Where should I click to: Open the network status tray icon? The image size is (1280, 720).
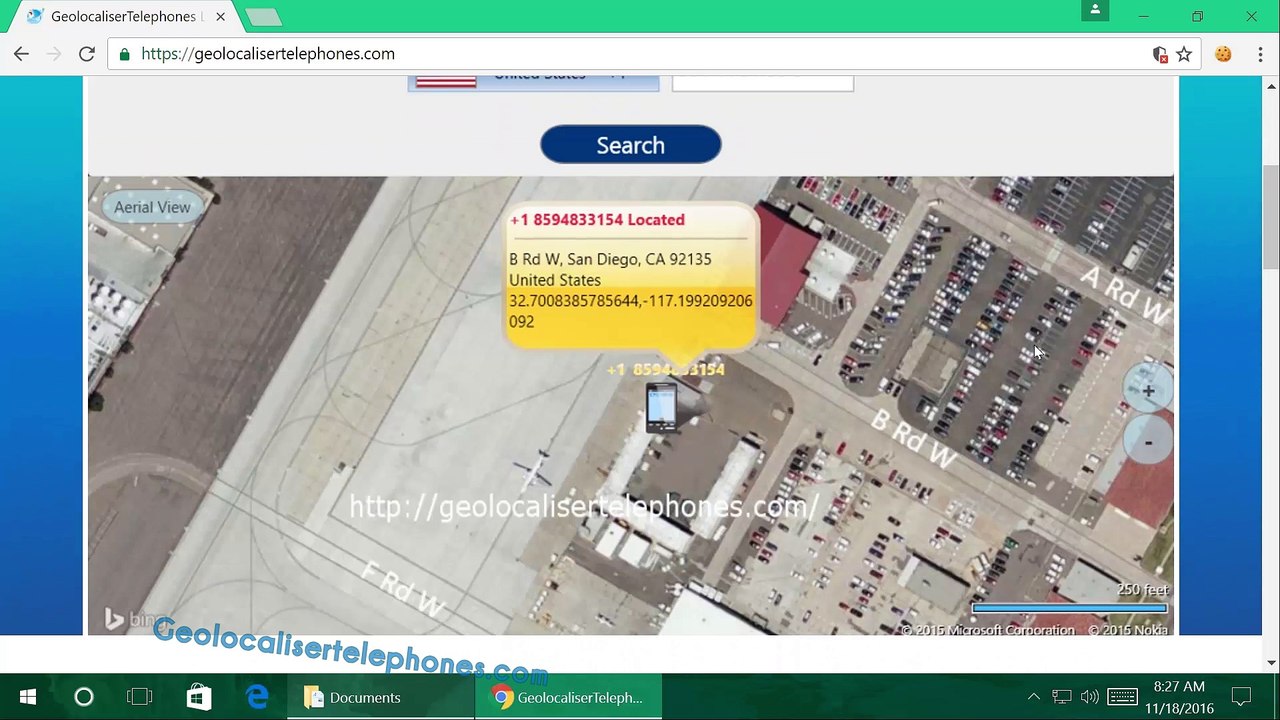coord(1062,697)
